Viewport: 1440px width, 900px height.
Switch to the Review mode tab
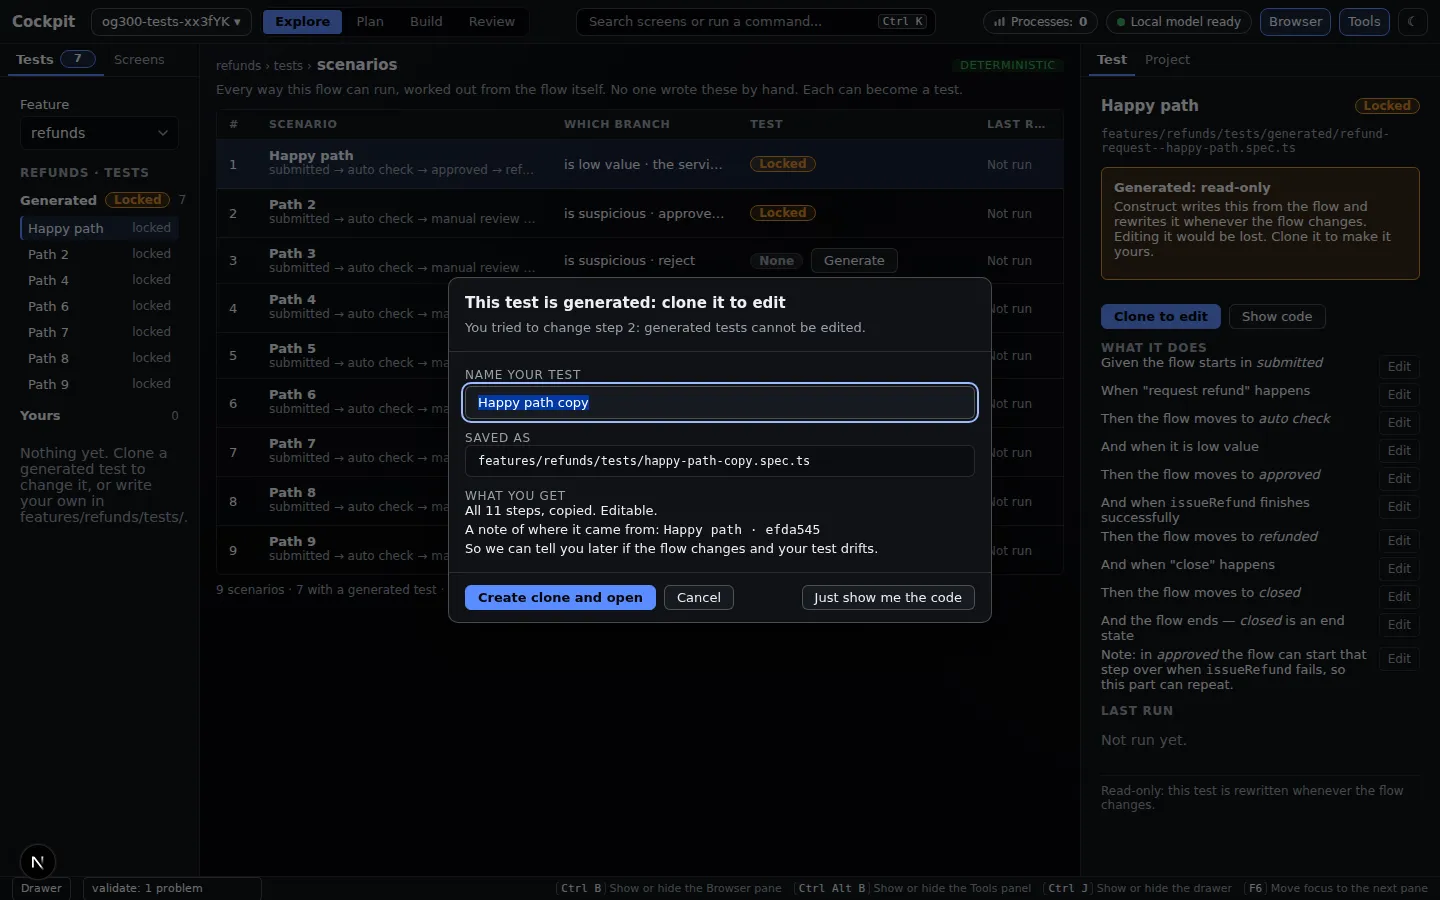pyautogui.click(x=492, y=21)
